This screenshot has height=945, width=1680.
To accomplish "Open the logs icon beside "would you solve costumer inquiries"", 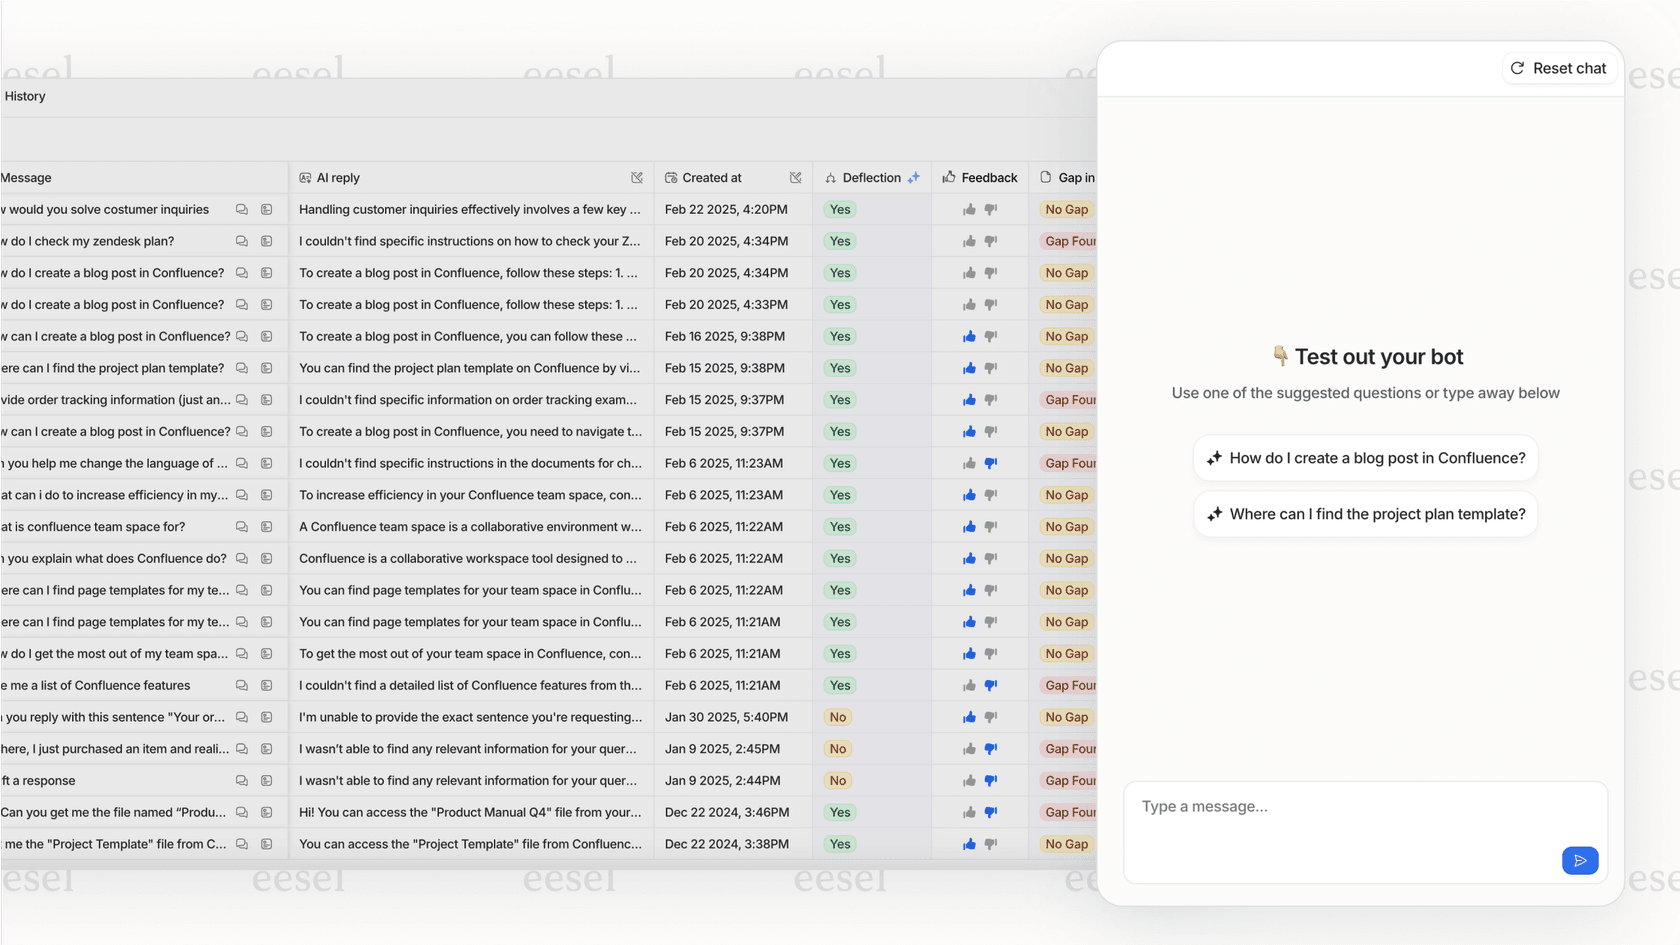I will (266, 210).
